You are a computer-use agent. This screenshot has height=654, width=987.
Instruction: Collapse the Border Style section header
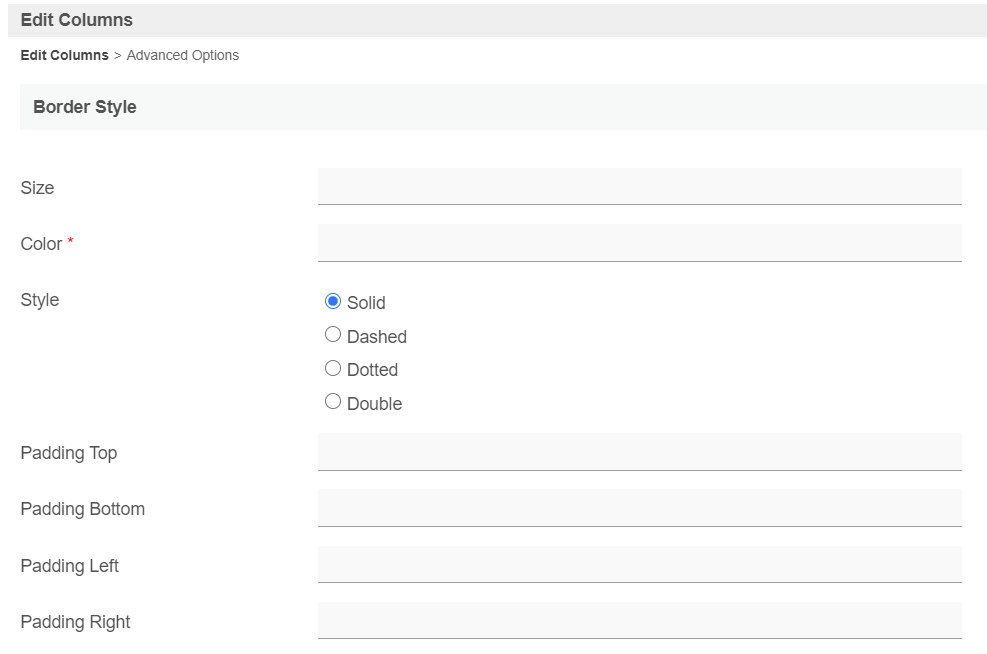click(x=85, y=107)
